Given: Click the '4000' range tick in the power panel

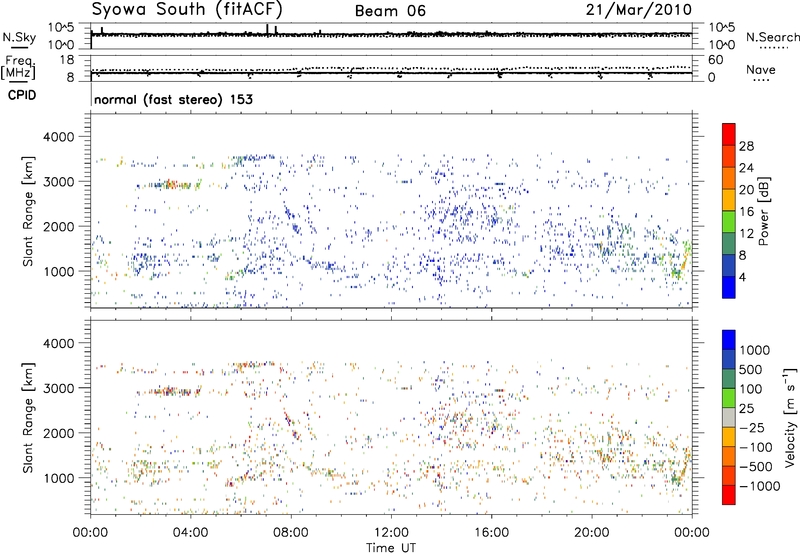Looking at the screenshot, I should click(x=58, y=137).
